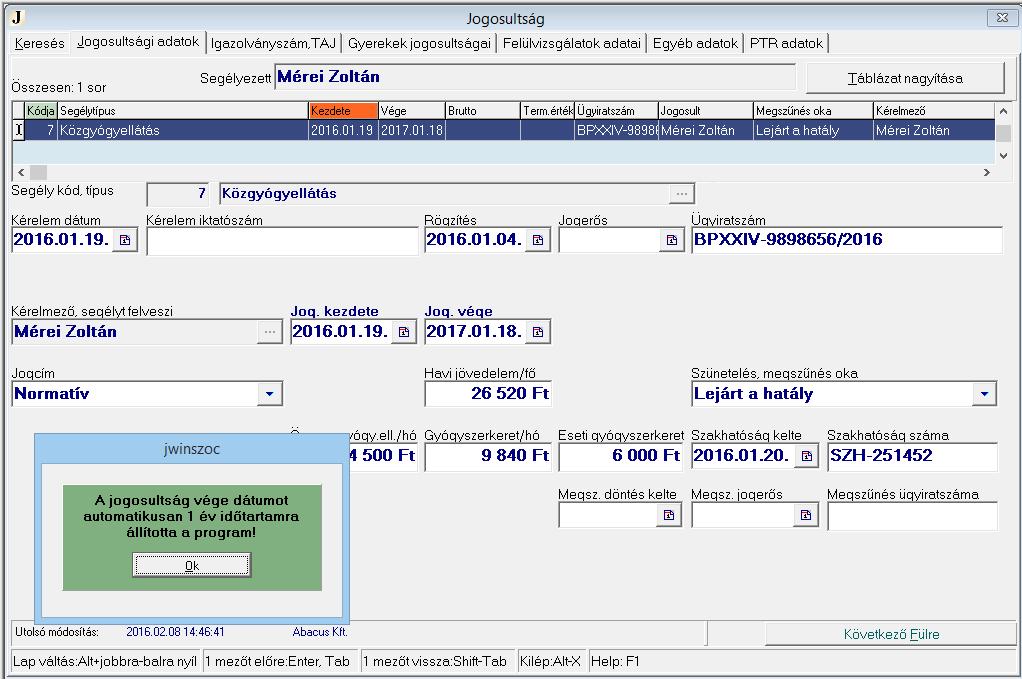Screen dimensions: 1022x679
Task: Click the table horizontal scrollbar left arrow
Action: (x=21, y=173)
